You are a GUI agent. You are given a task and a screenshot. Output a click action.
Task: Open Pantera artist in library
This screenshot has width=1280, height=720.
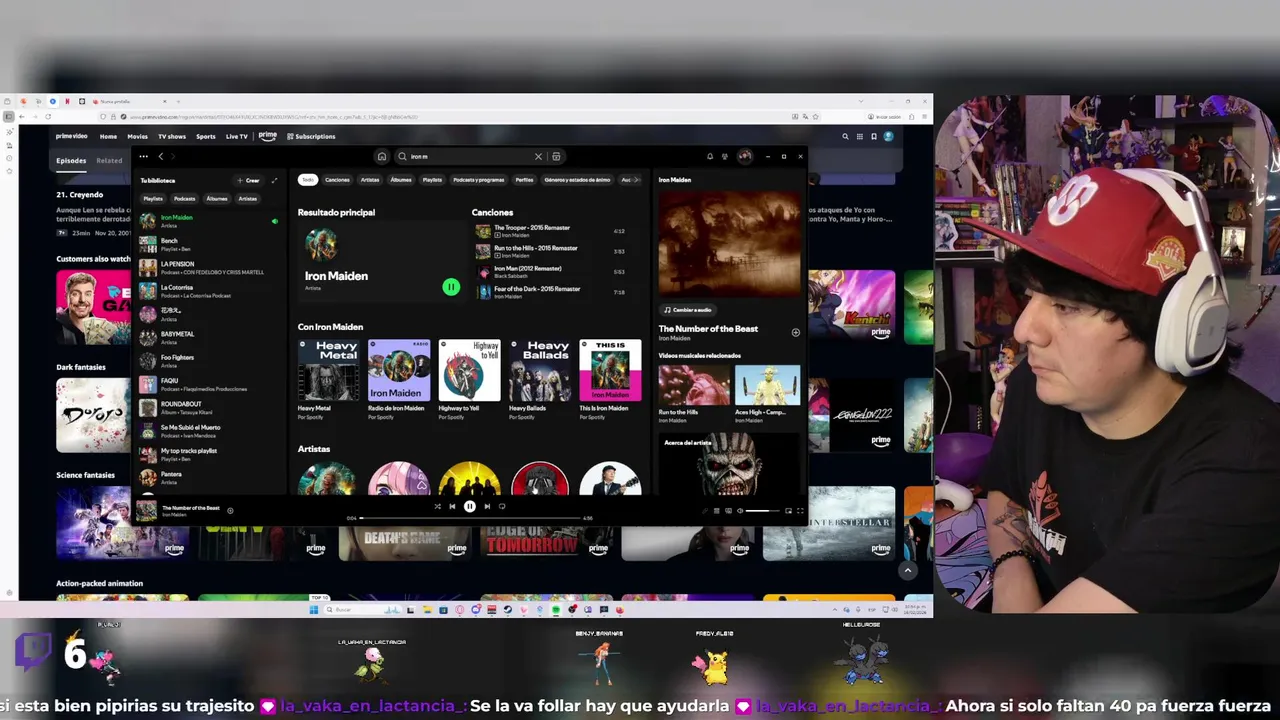pyautogui.click(x=208, y=477)
